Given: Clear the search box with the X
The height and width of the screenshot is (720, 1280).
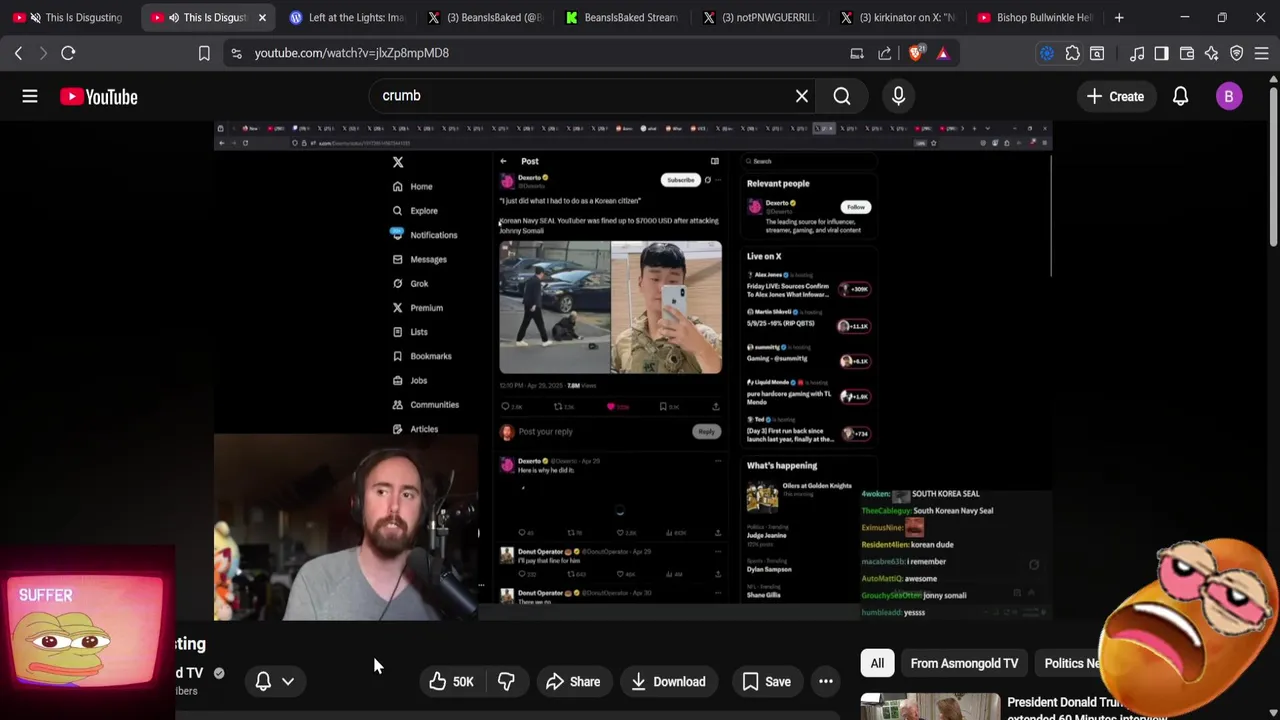Looking at the screenshot, I should click(x=802, y=96).
